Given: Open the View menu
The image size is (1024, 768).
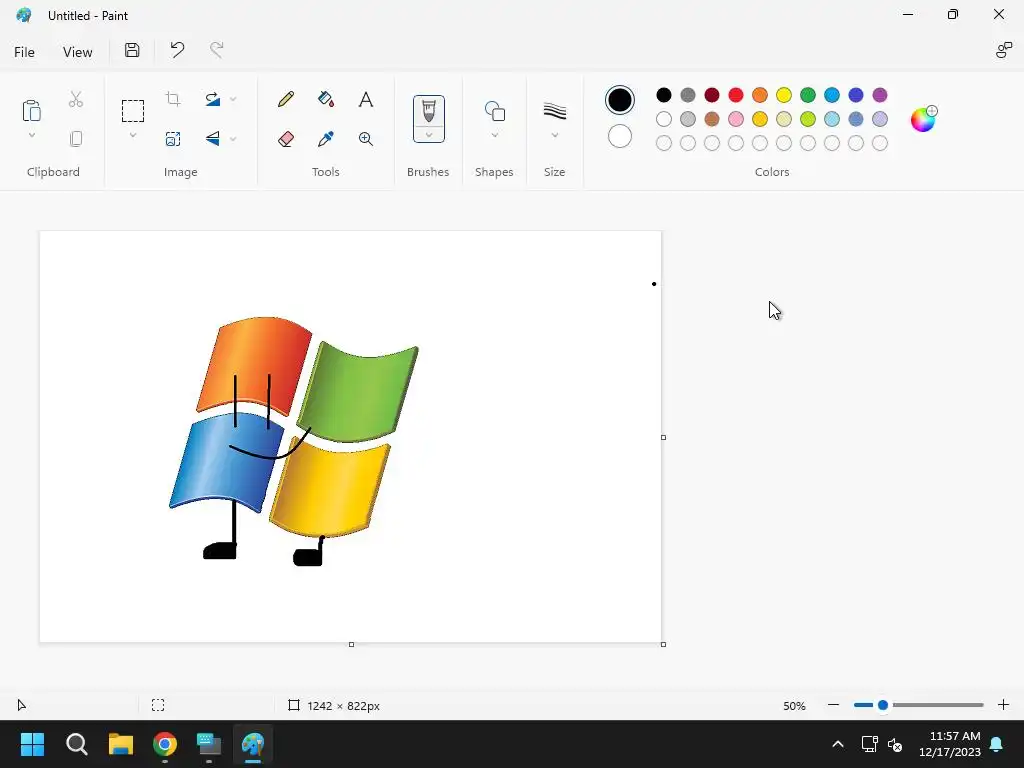Looking at the screenshot, I should tap(78, 52).
